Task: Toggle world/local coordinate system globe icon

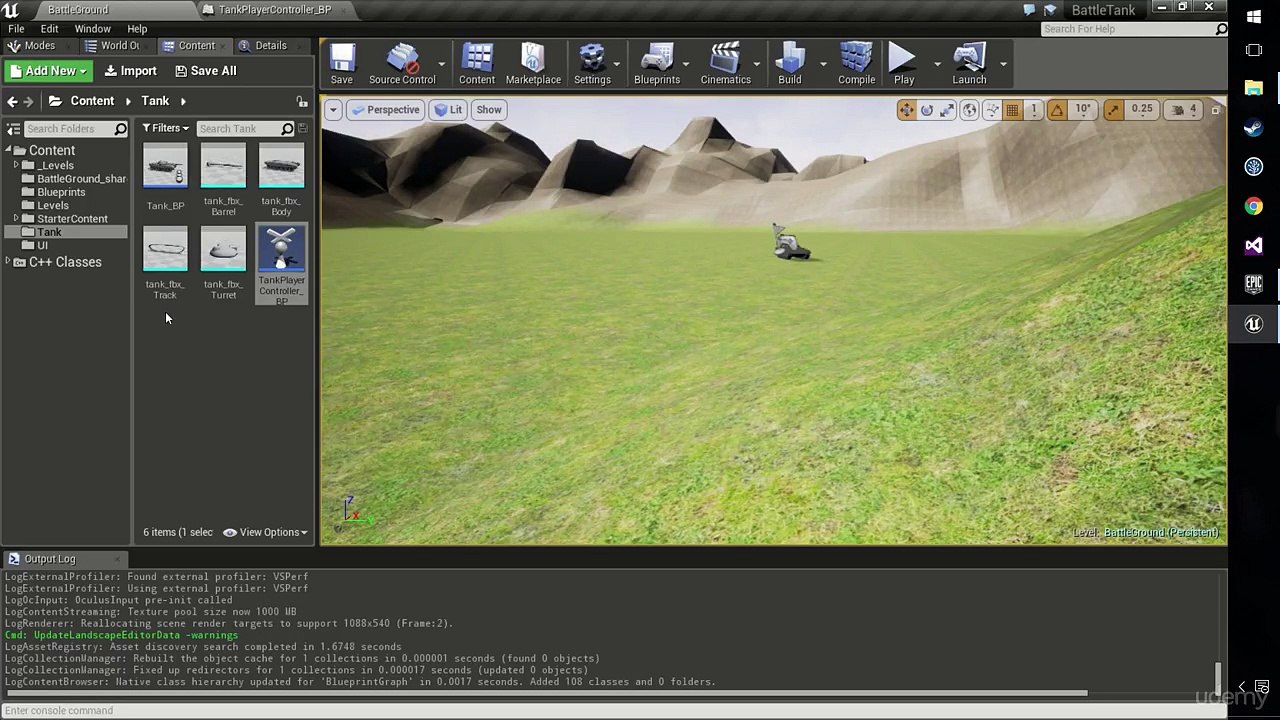Action: tap(969, 110)
